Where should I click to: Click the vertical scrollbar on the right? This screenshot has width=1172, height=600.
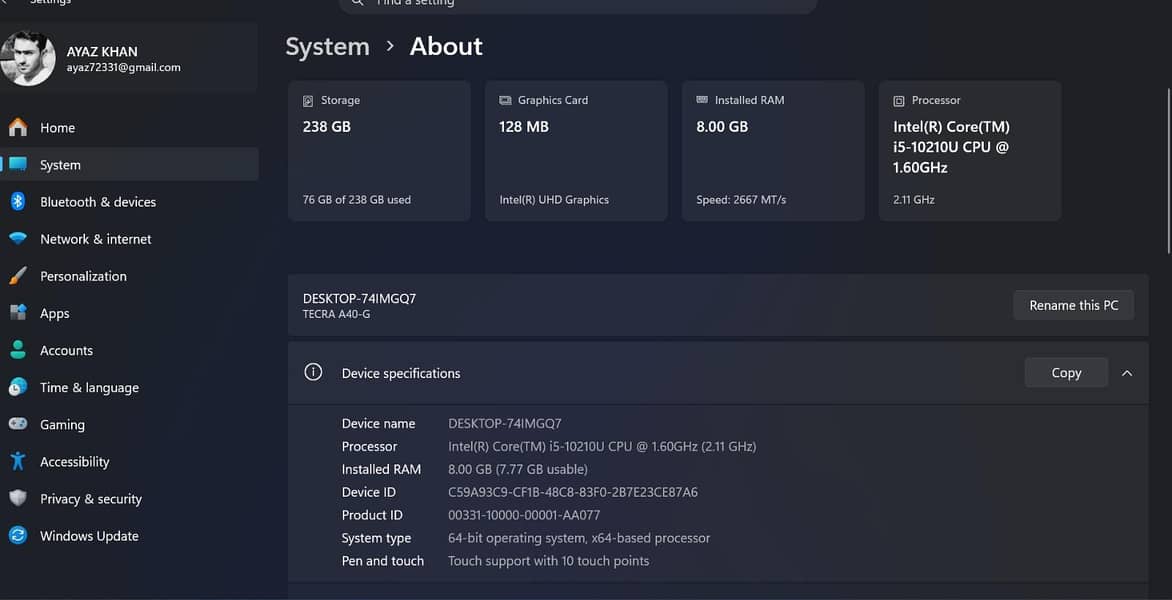[x=1168, y=170]
